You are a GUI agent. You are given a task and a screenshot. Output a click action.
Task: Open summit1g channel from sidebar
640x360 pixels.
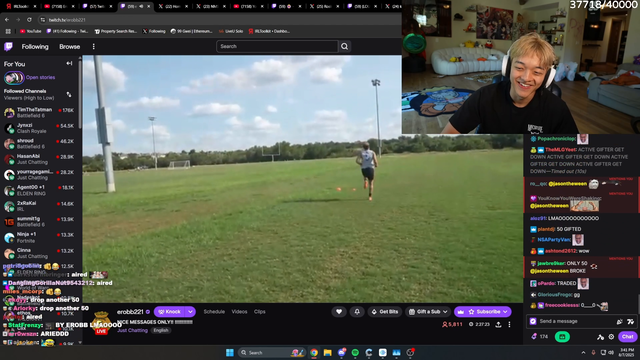[x=39, y=221]
